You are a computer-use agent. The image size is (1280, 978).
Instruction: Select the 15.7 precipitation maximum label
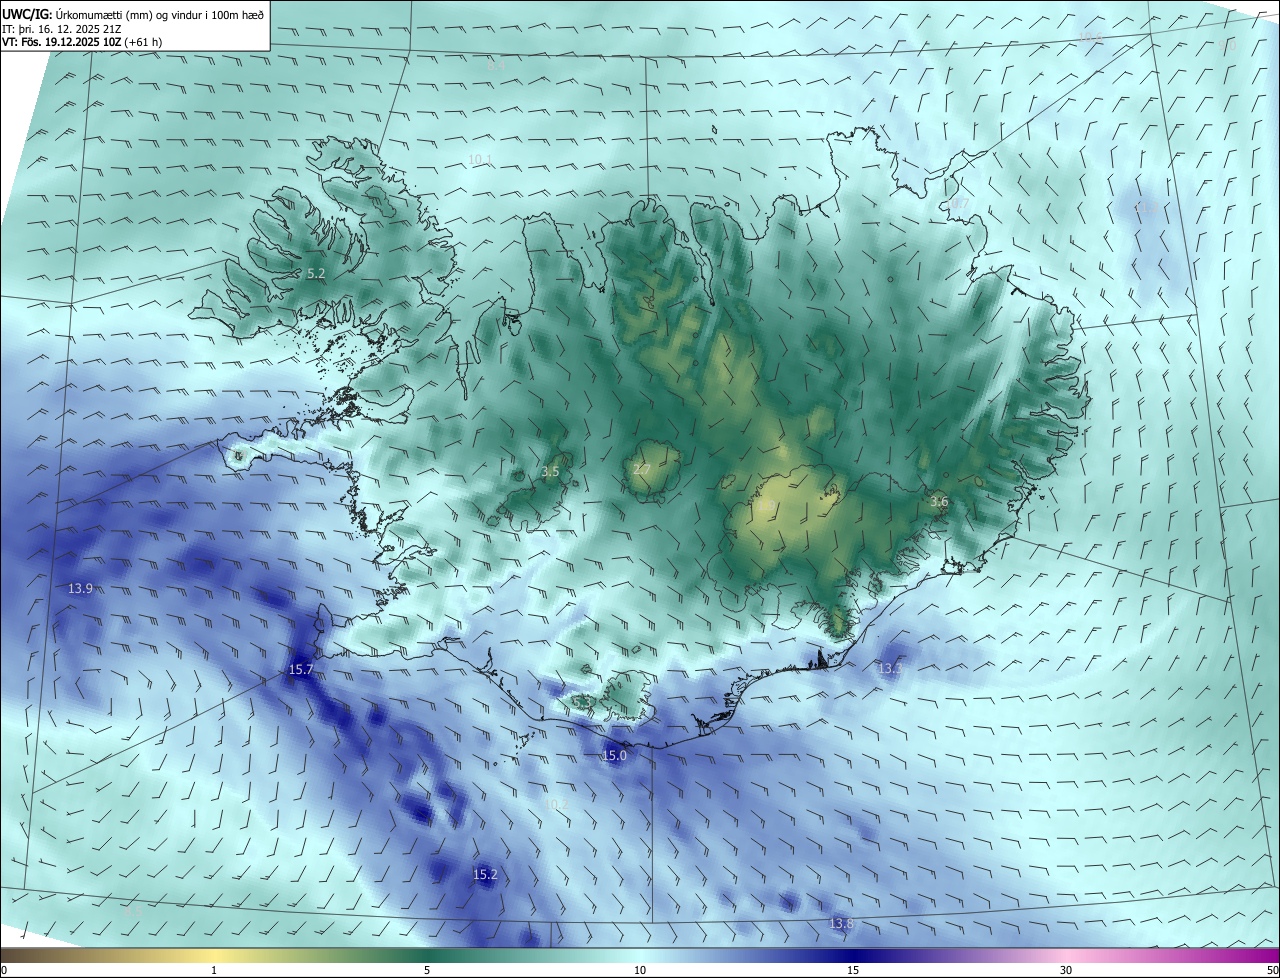(301, 669)
